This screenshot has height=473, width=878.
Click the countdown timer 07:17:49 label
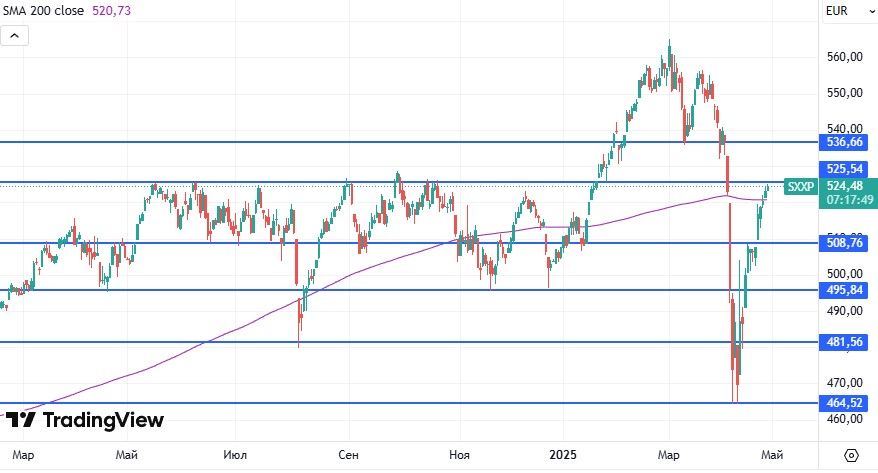pos(844,200)
